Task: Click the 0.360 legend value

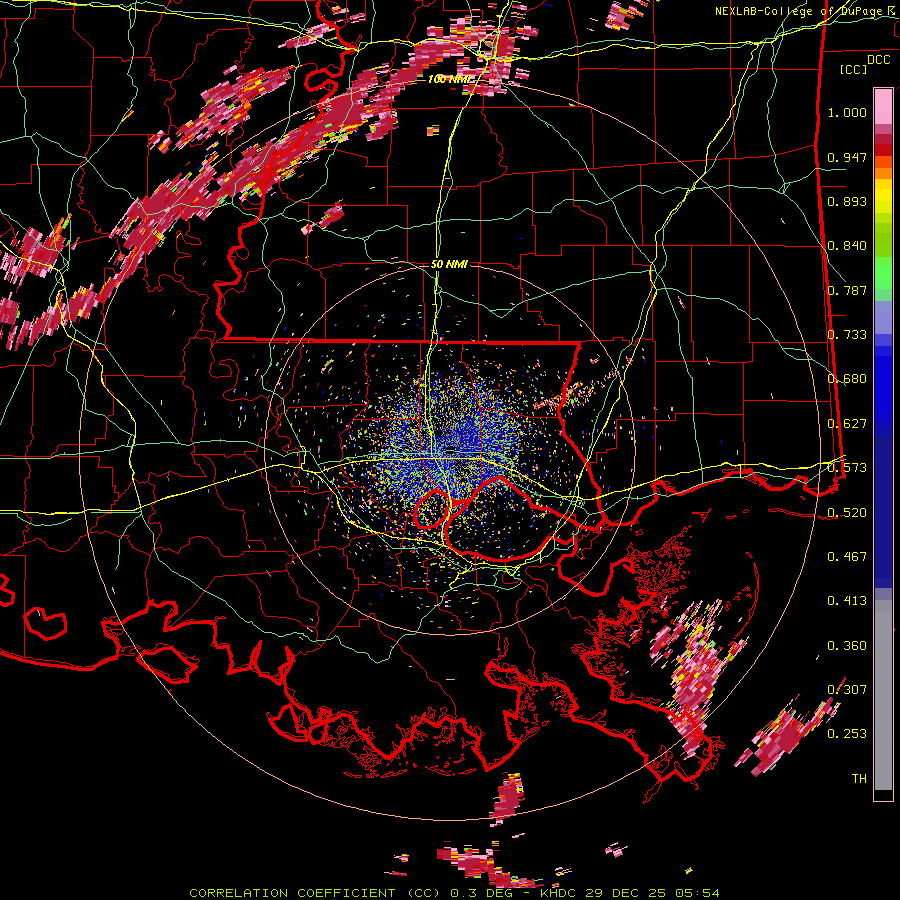Action: pyautogui.click(x=847, y=646)
